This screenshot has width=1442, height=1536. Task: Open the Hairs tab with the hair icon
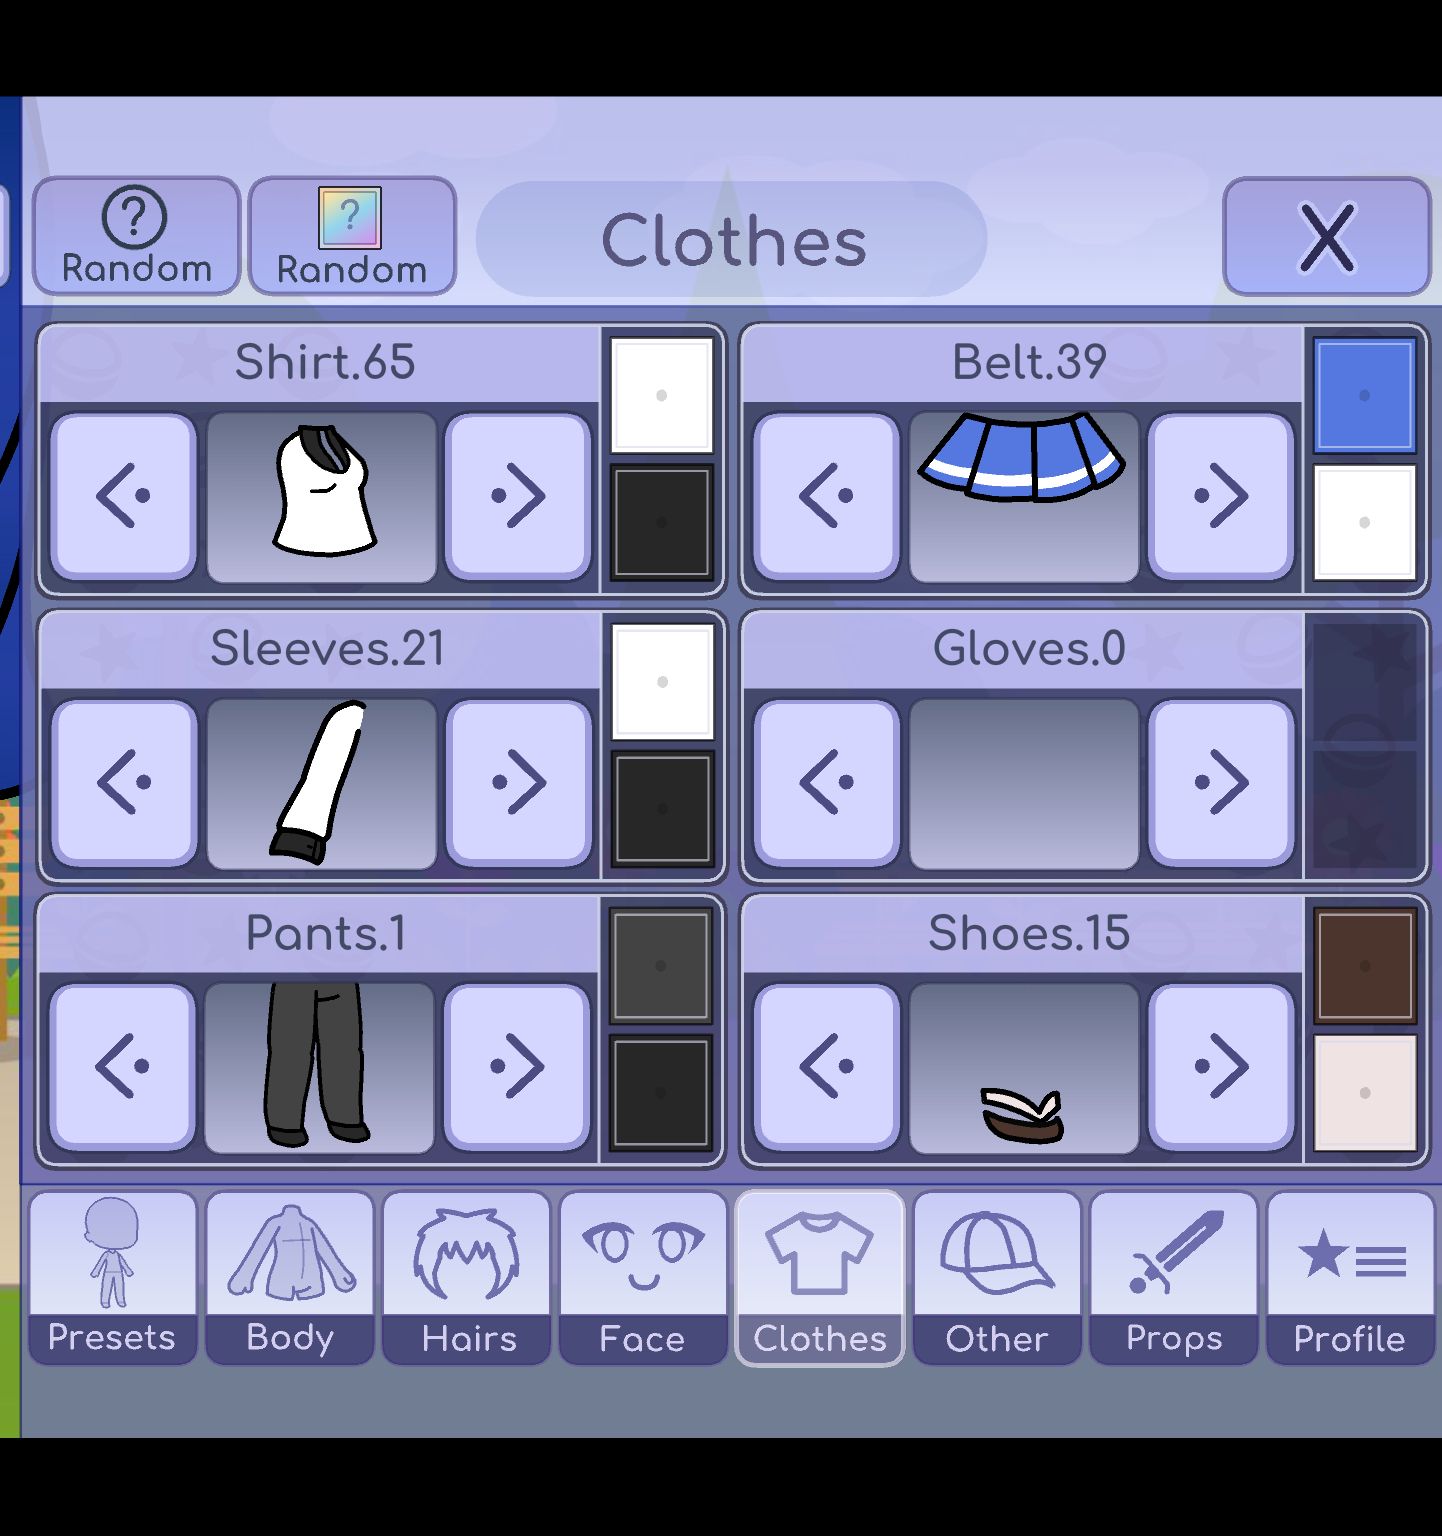[467, 1278]
